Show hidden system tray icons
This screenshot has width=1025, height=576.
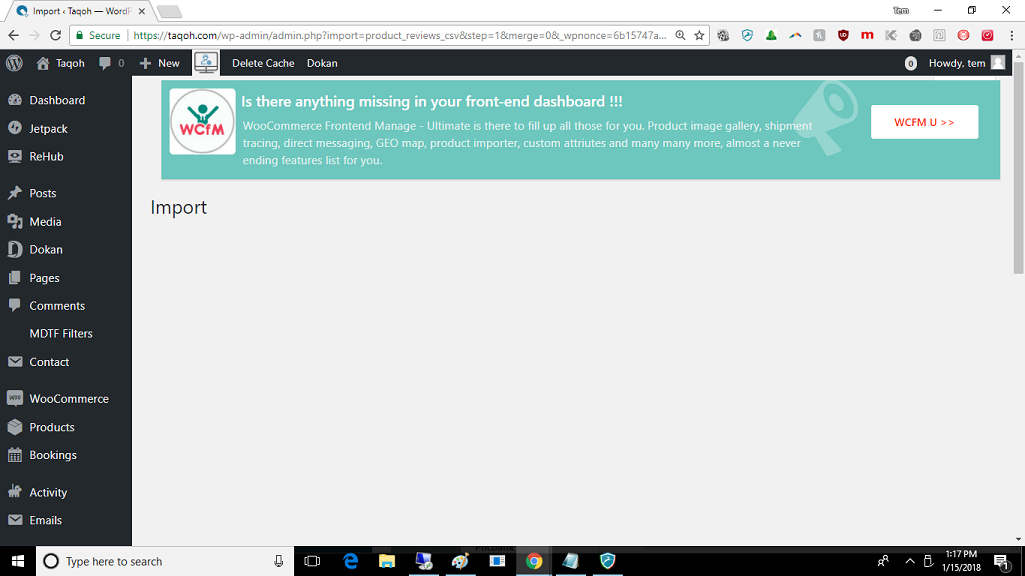point(910,561)
